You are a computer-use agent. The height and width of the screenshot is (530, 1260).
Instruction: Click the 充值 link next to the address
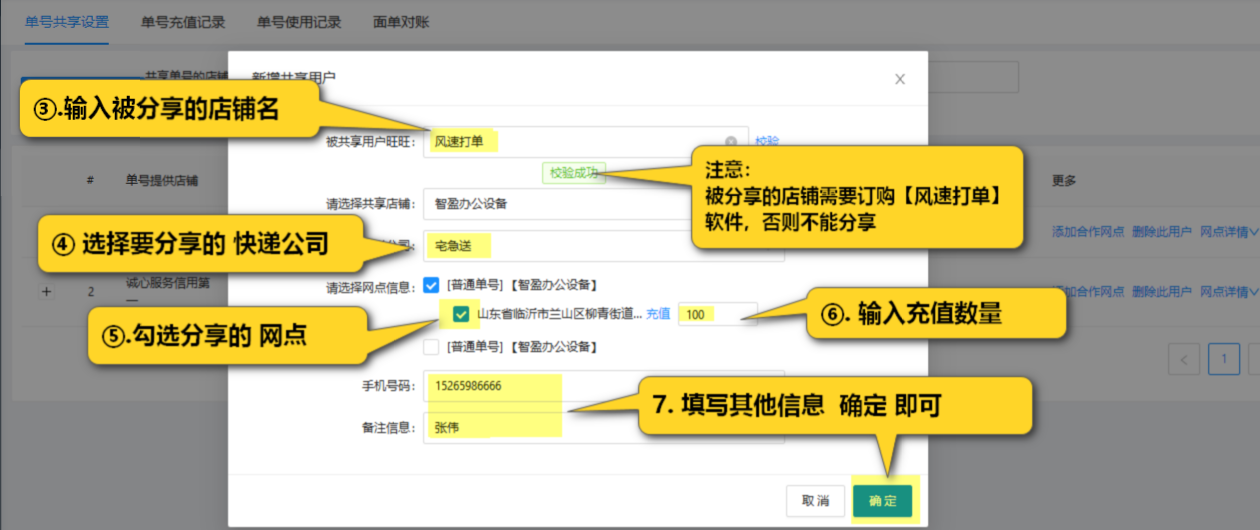tap(658, 314)
